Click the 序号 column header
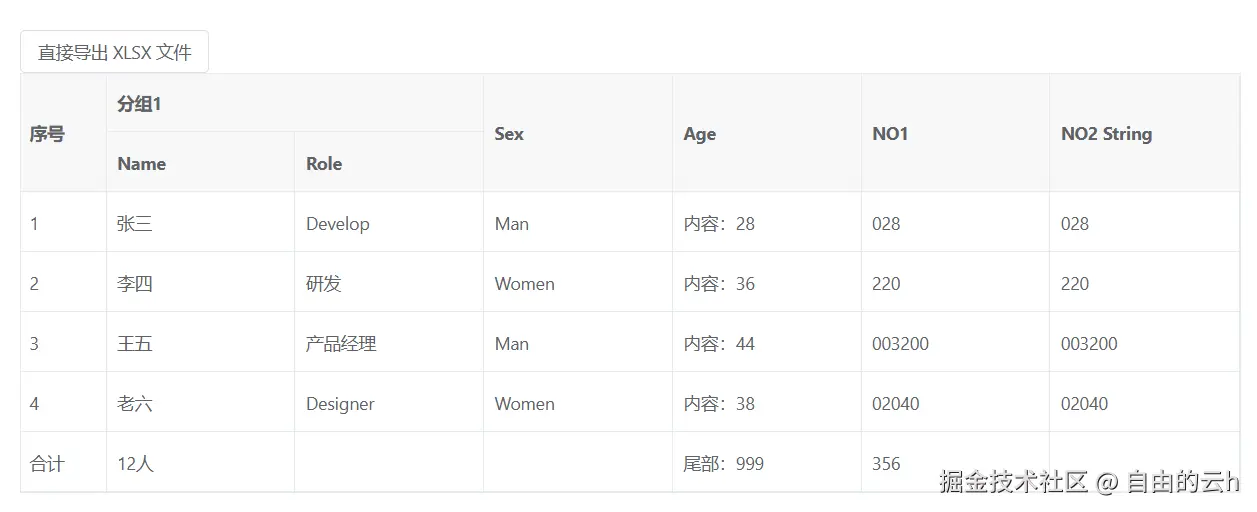1257x512 pixels. click(47, 134)
